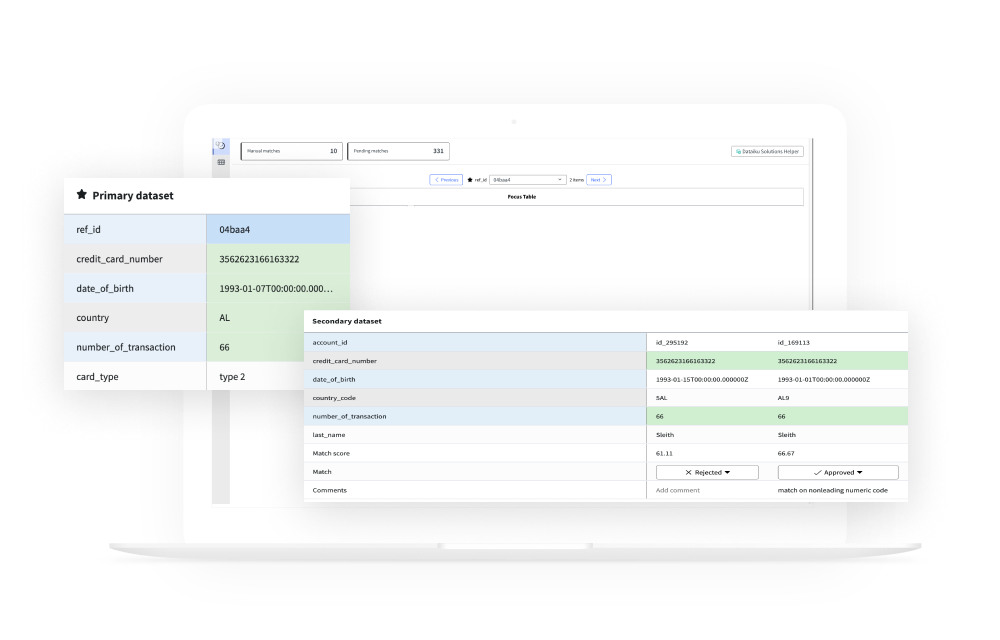Click the card_type label
Image resolution: width=1000 pixels, height=640 pixels.
[x=97, y=377]
